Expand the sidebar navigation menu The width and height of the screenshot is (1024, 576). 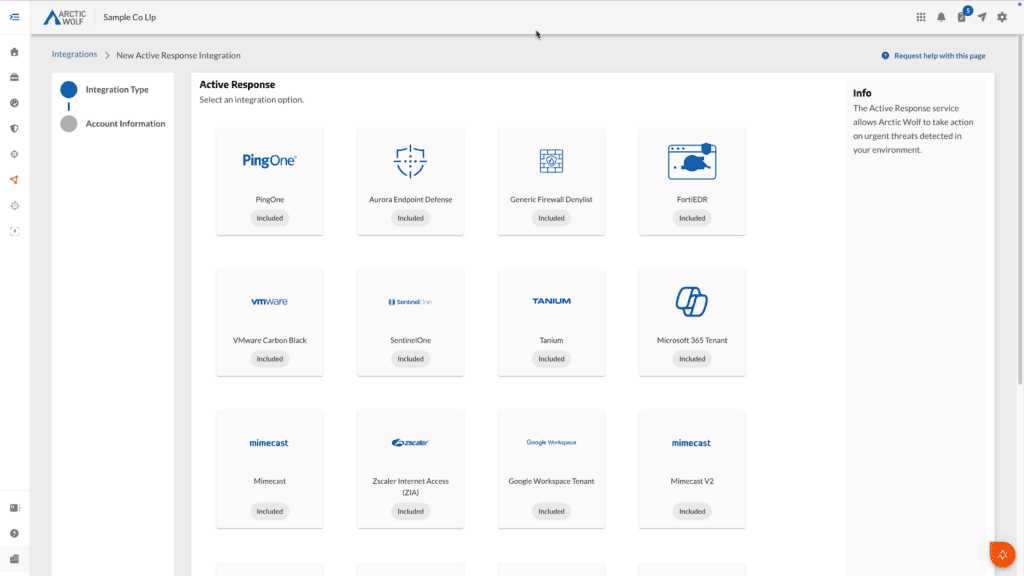pyautogui.click(x=14, y=17)
